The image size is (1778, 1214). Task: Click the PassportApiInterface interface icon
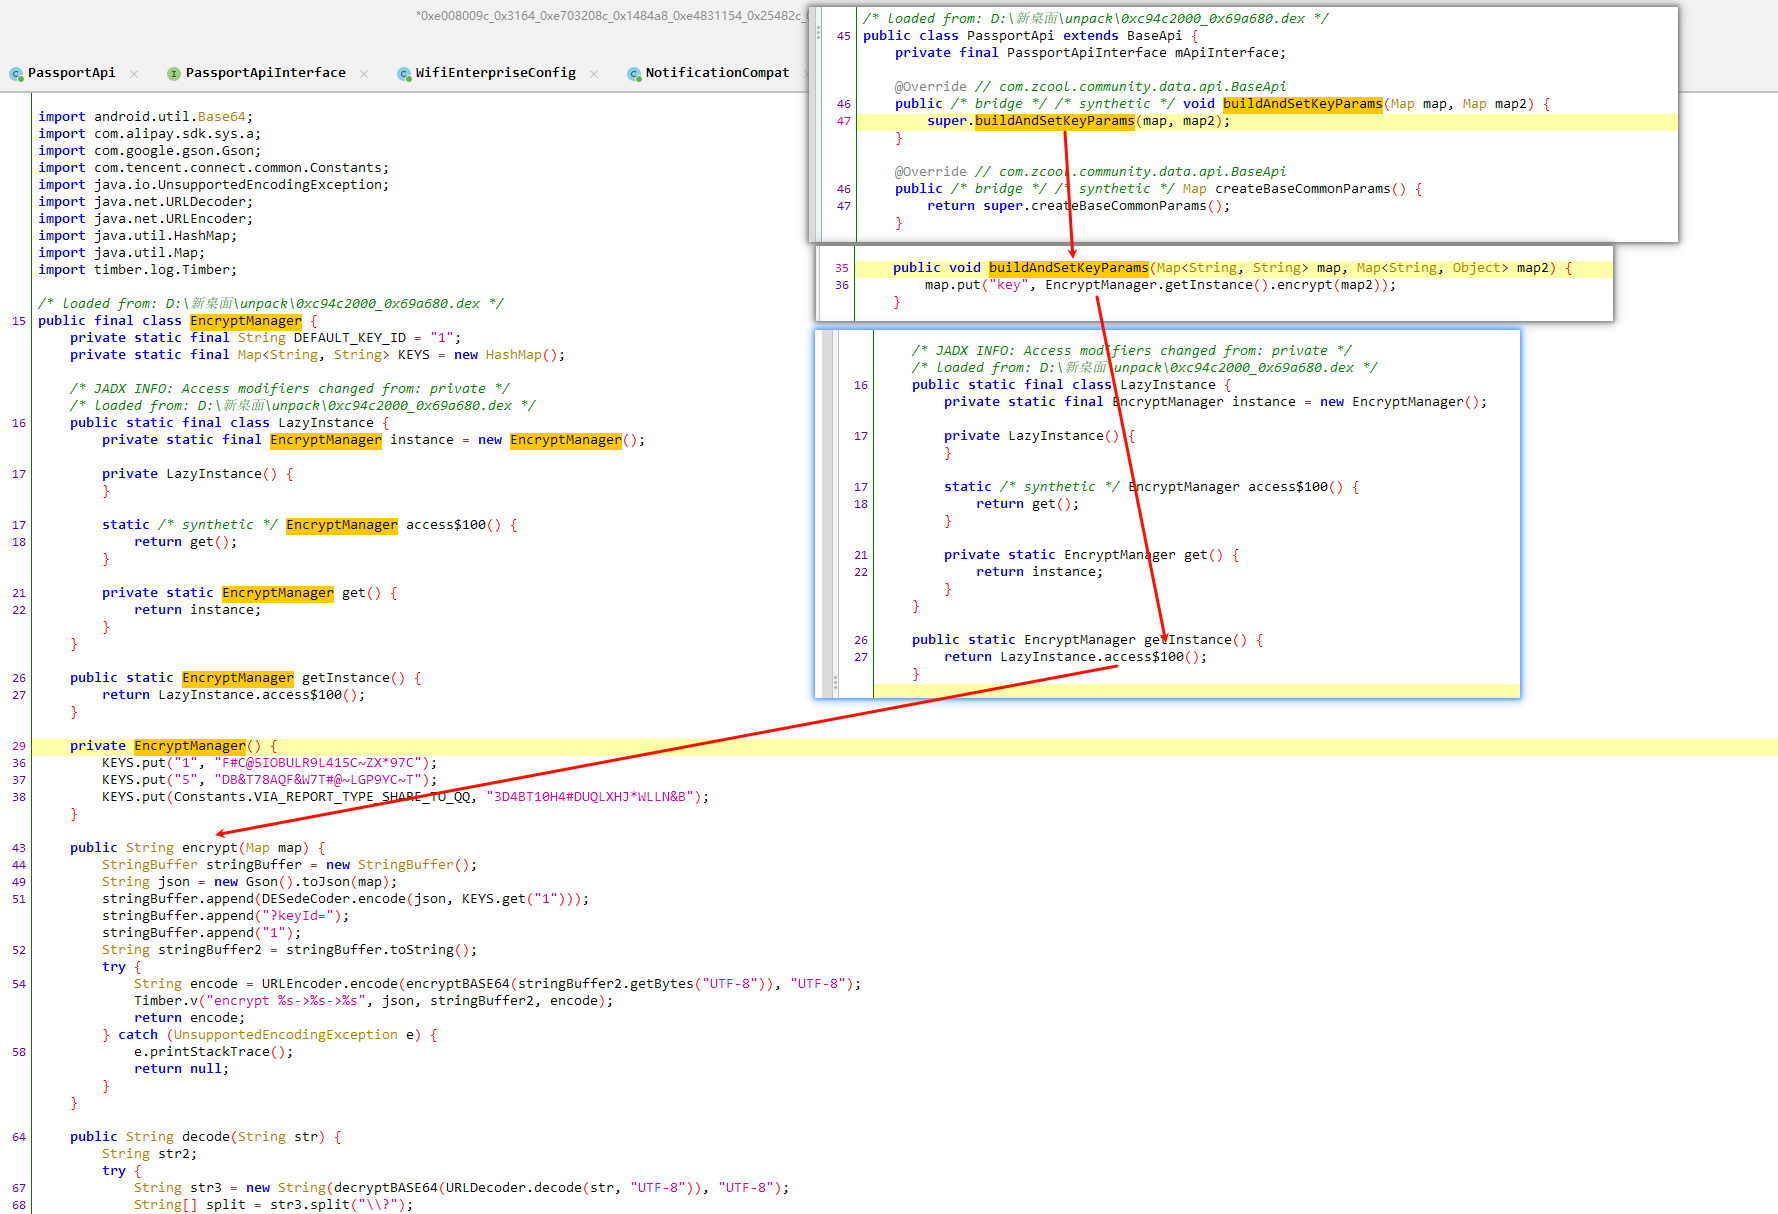(x=174, y=74)
